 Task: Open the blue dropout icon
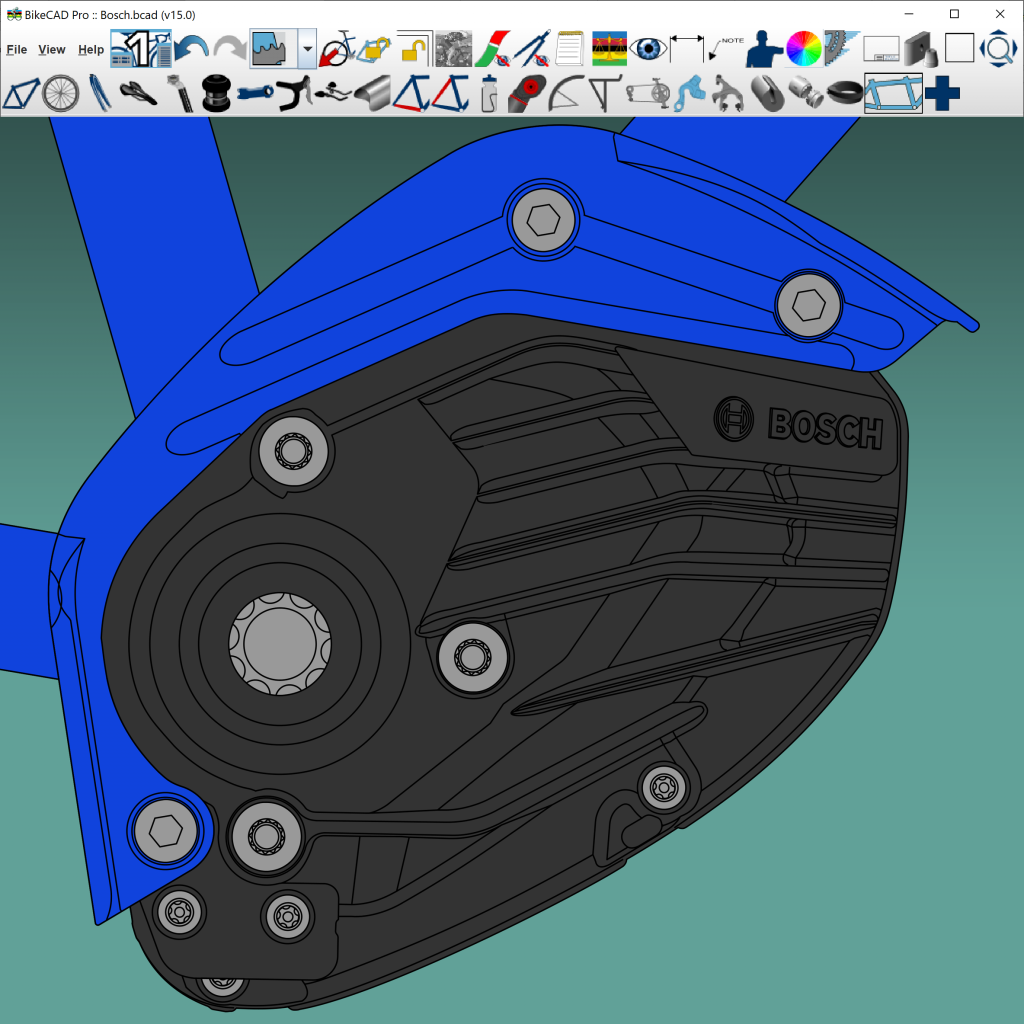coord(690,94)
